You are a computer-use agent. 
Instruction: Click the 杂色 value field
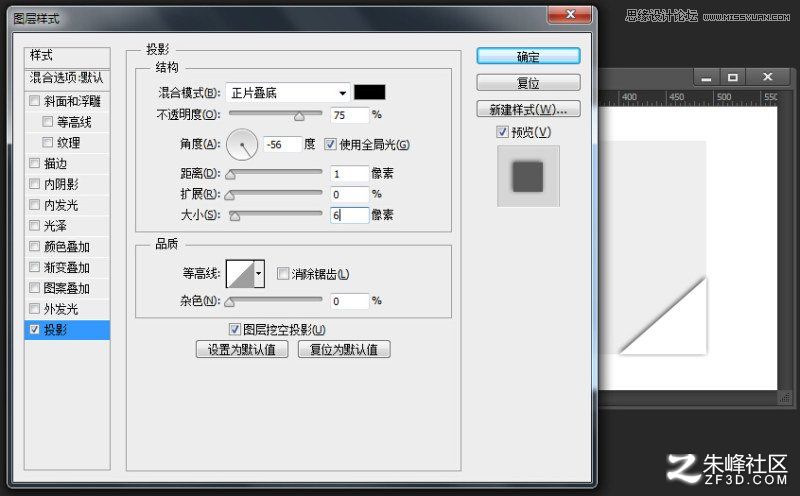349,301
